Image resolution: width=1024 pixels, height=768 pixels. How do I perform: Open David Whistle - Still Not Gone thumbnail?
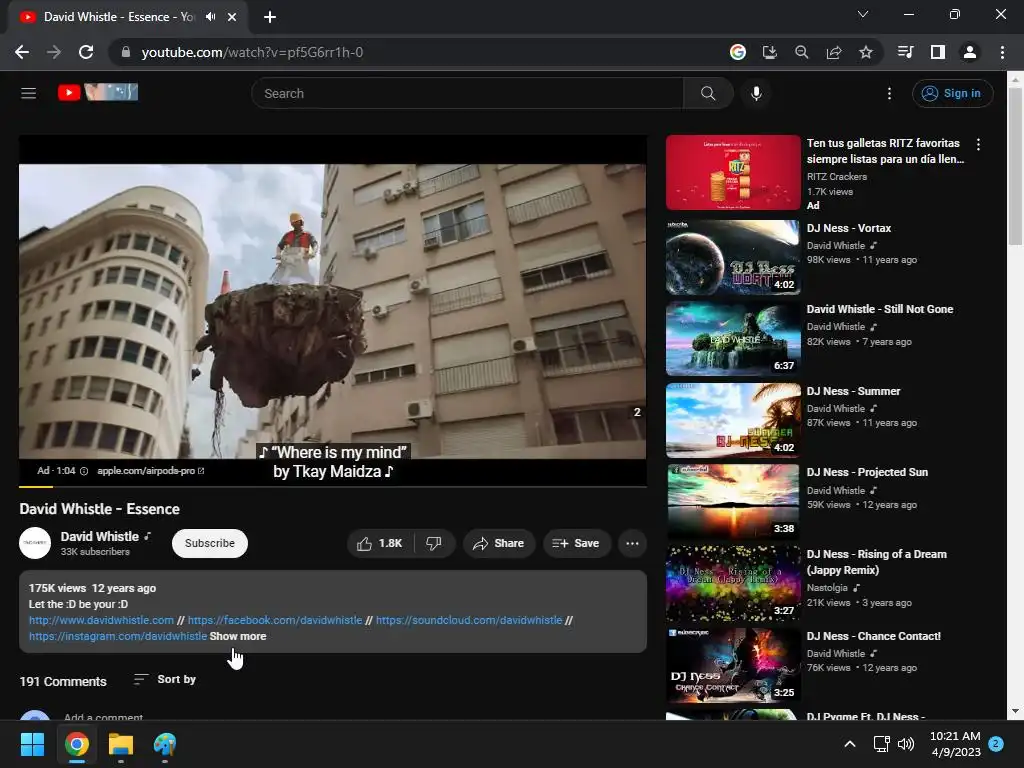click(733, 338)
